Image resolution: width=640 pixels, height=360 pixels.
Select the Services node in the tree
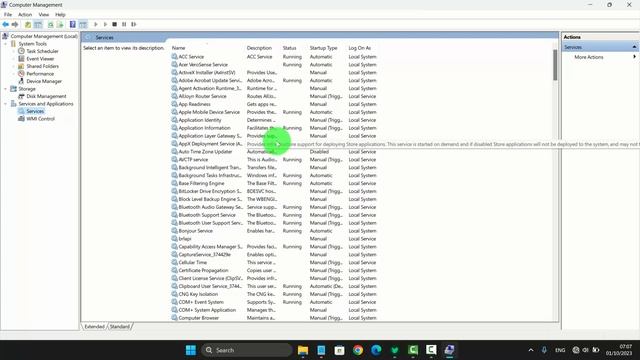click(x=35, y=111)
